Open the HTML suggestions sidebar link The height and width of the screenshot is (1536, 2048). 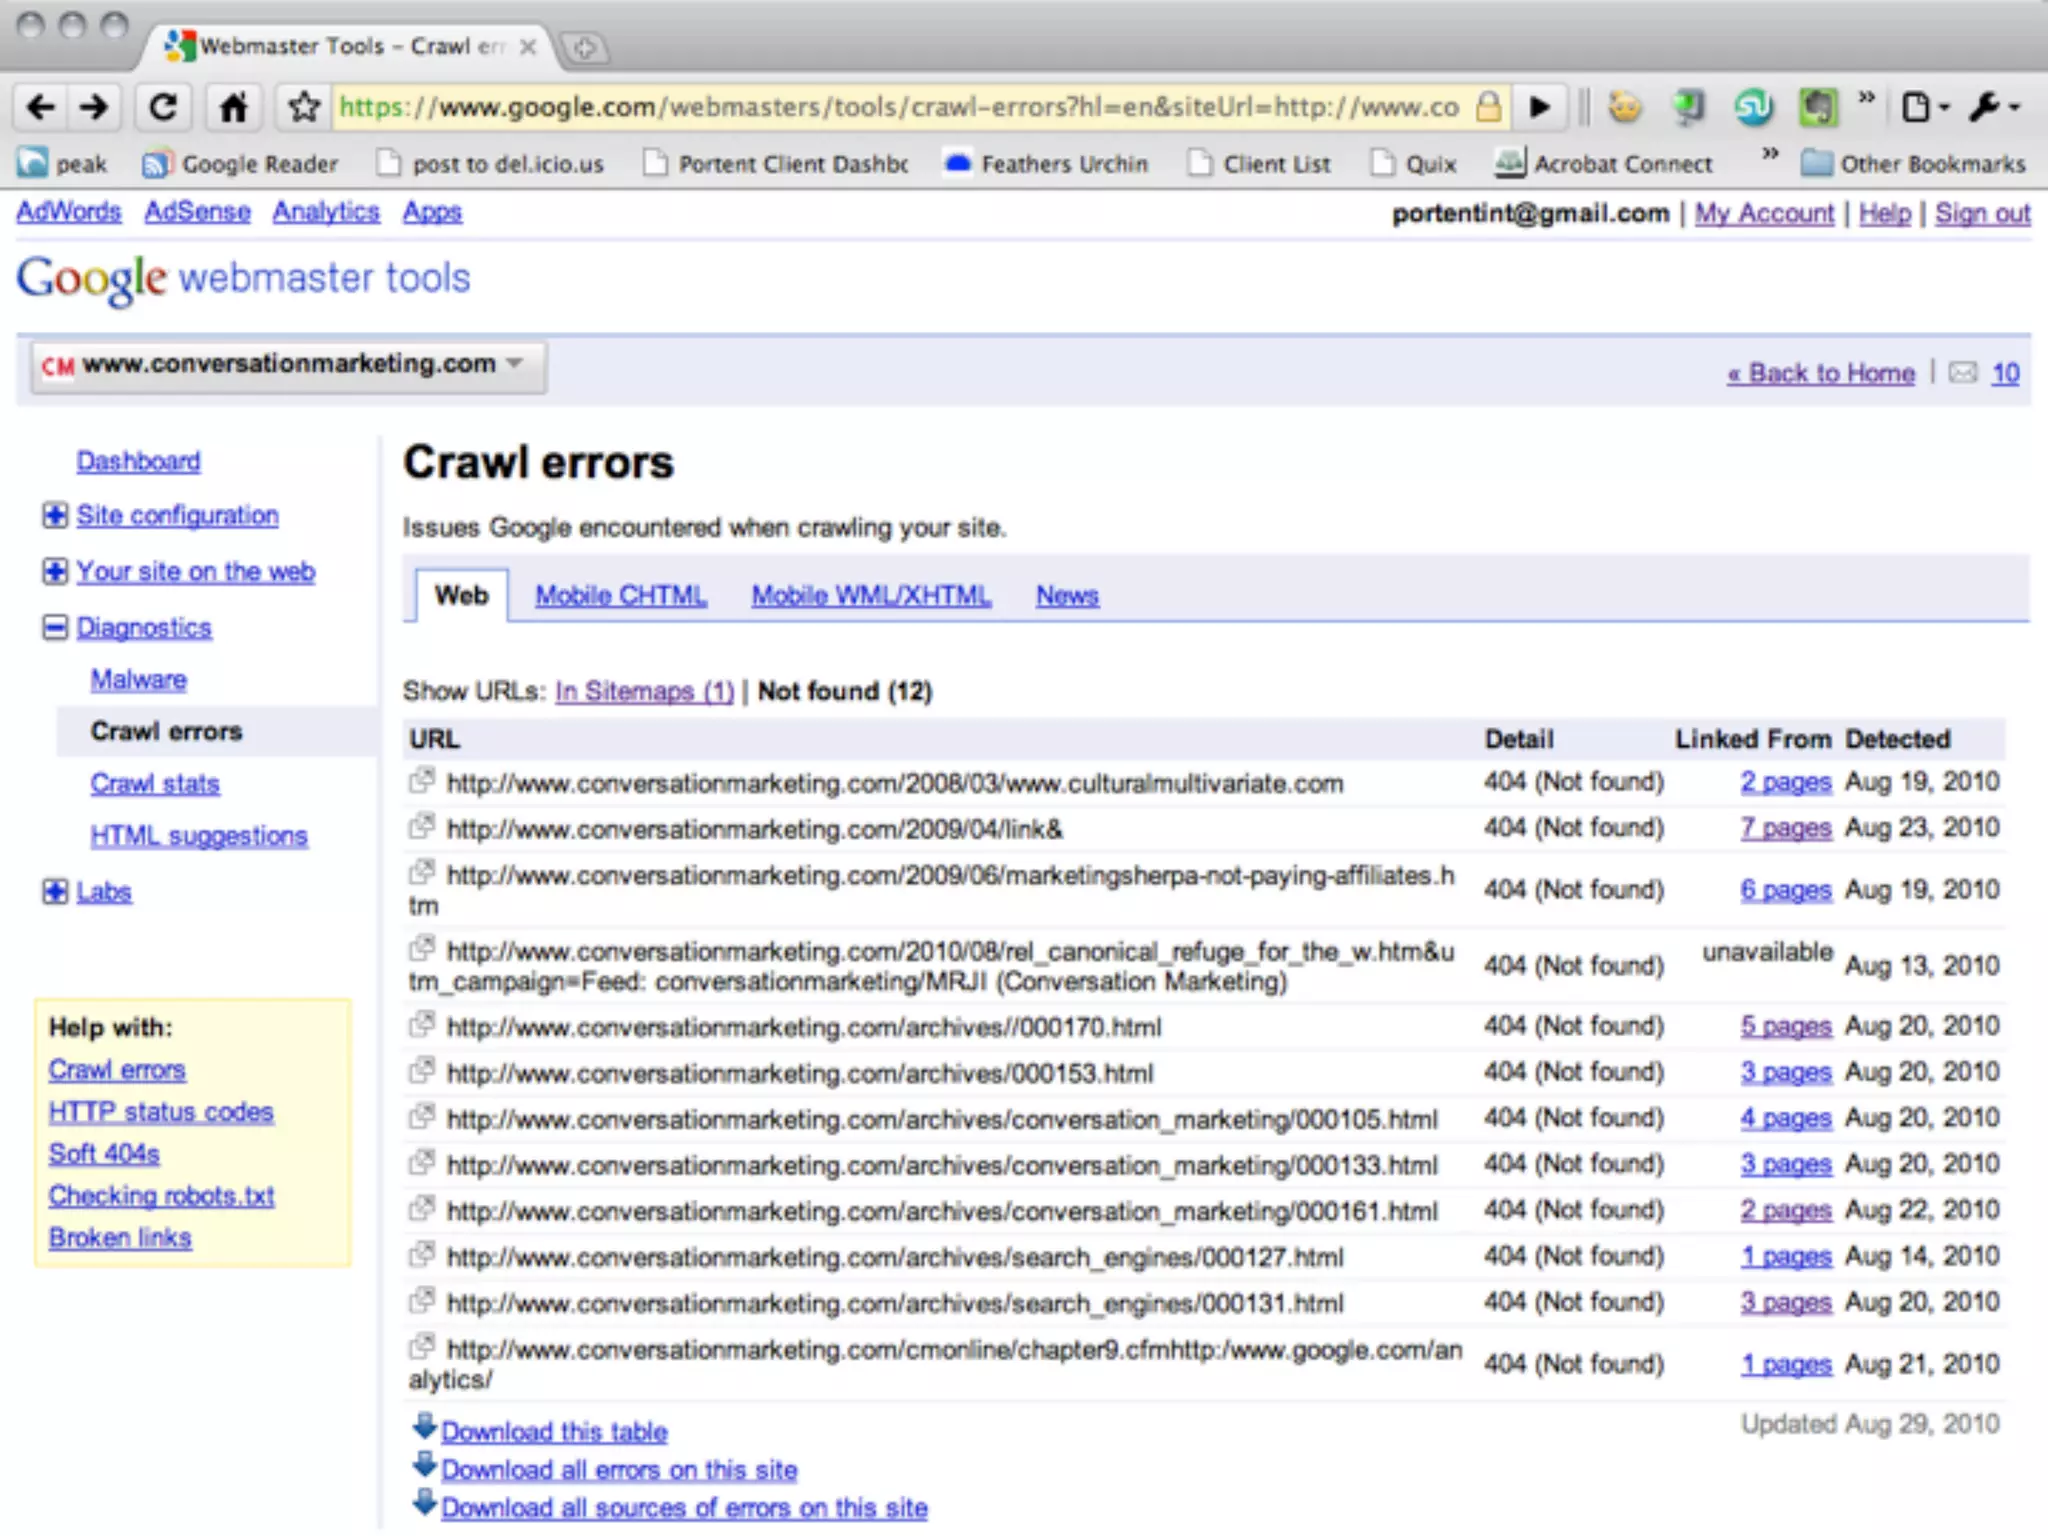(198, 836)
